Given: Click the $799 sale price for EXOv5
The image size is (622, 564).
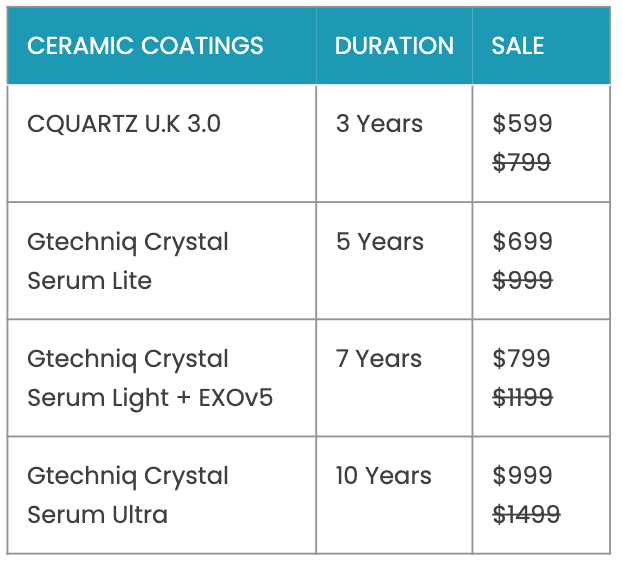Looking at the screenshot, I should coord(522,359).
